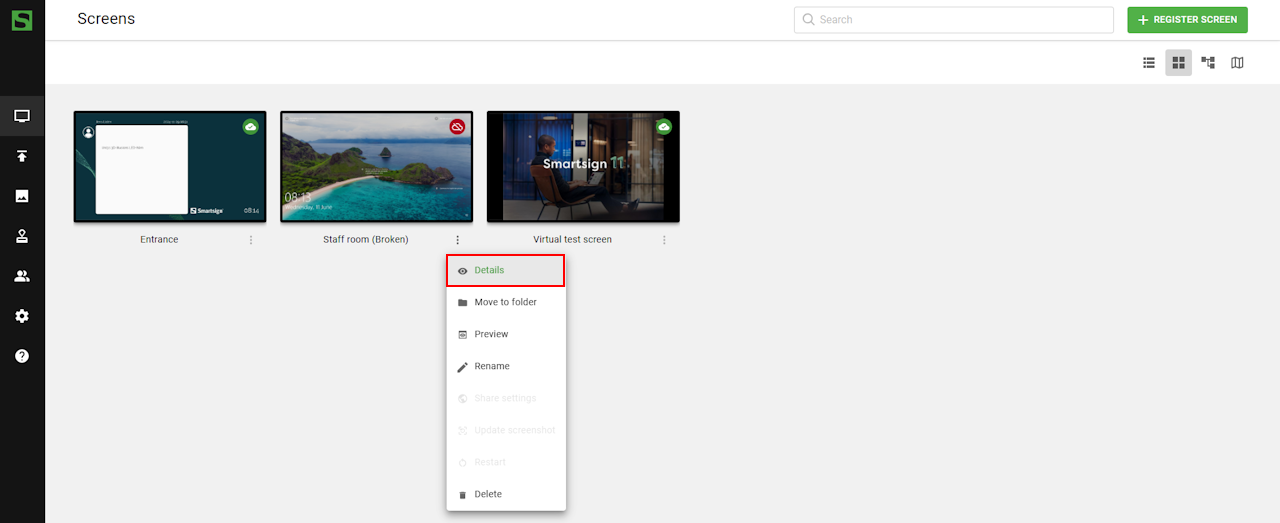
Task: Click the 'Staff room (Broken)' name
Action: (x=366, y=240)
